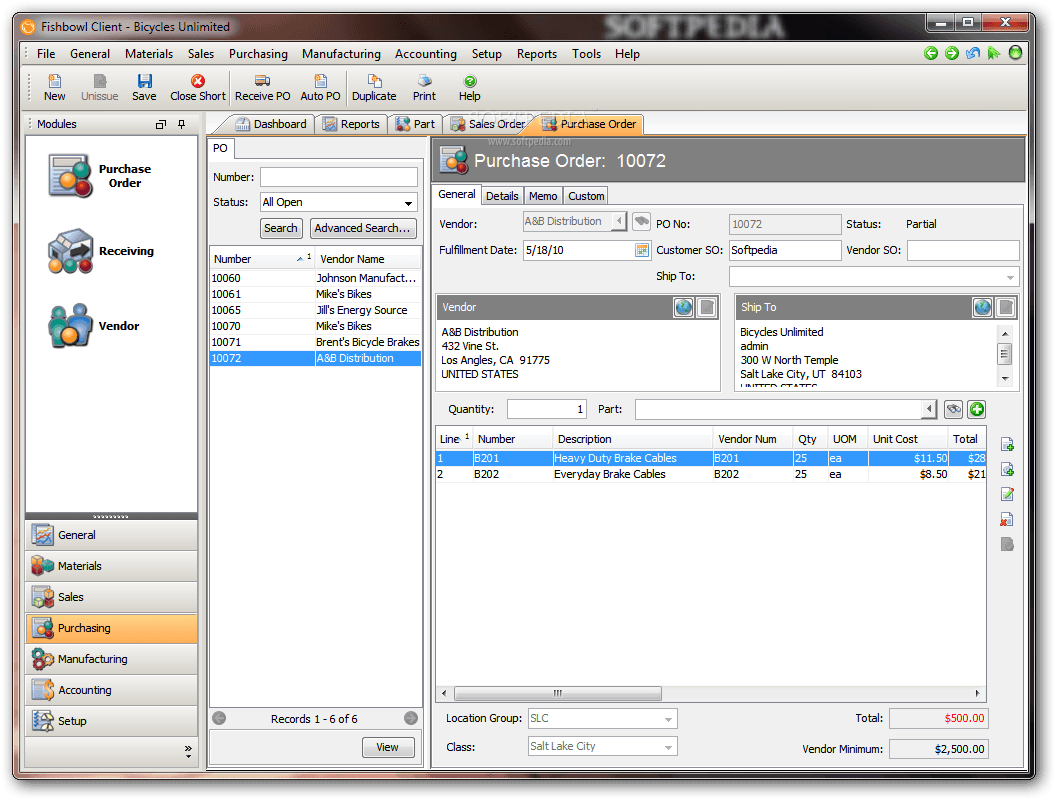Click the View button
1056x800 pixels.
point(388,747)
